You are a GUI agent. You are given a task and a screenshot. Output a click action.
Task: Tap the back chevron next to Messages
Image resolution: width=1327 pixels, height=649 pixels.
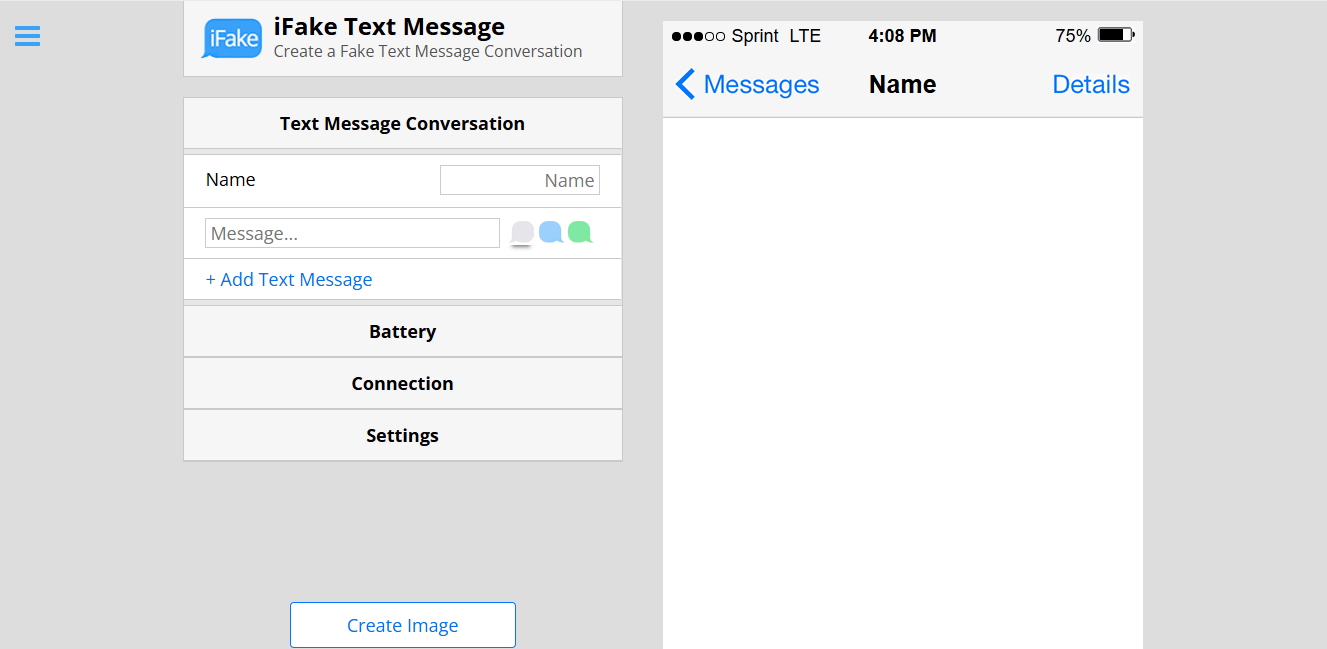(x=685, y=84)
